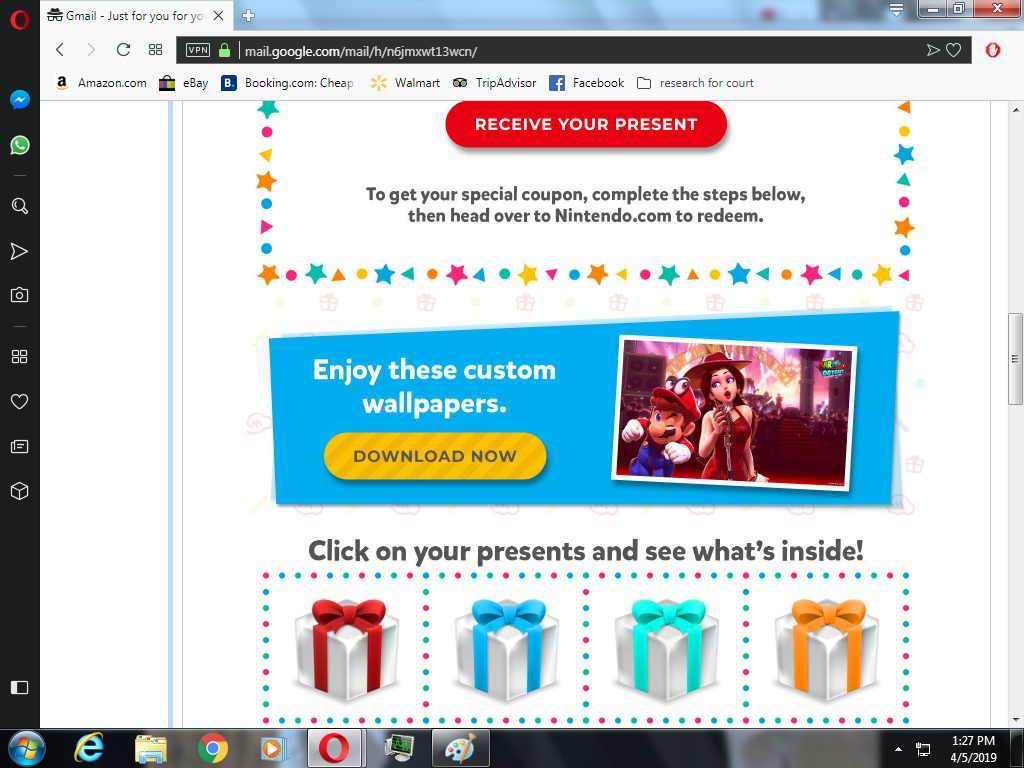This screenshot has width=1024, height=768.
Task: Open the Paint taskbar icon
Action: pos(461,748)
